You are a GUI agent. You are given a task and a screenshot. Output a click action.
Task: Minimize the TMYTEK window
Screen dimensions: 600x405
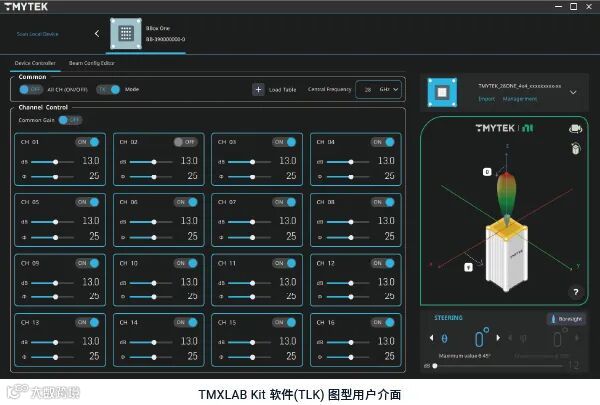[x=558, y=7]
